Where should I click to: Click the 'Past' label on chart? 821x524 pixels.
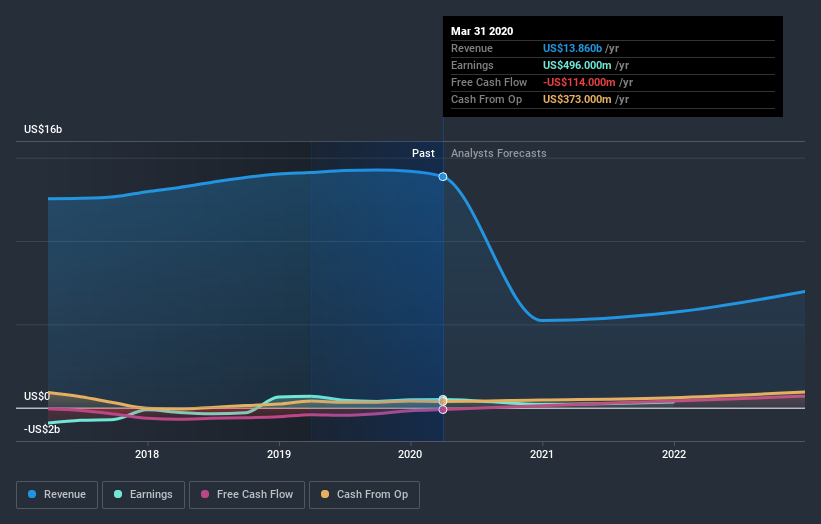(x=423, y=153)
